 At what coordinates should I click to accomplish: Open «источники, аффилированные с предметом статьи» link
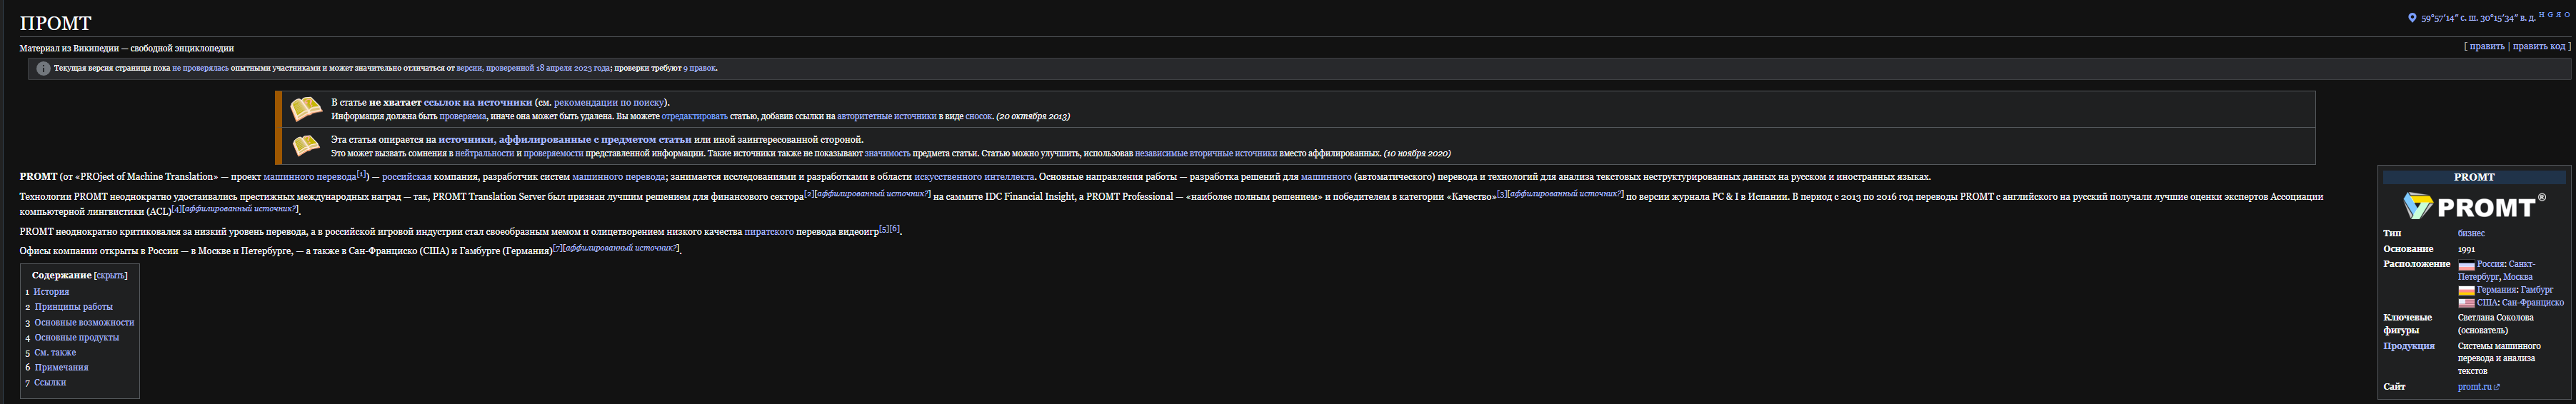(x=564, y=140)
